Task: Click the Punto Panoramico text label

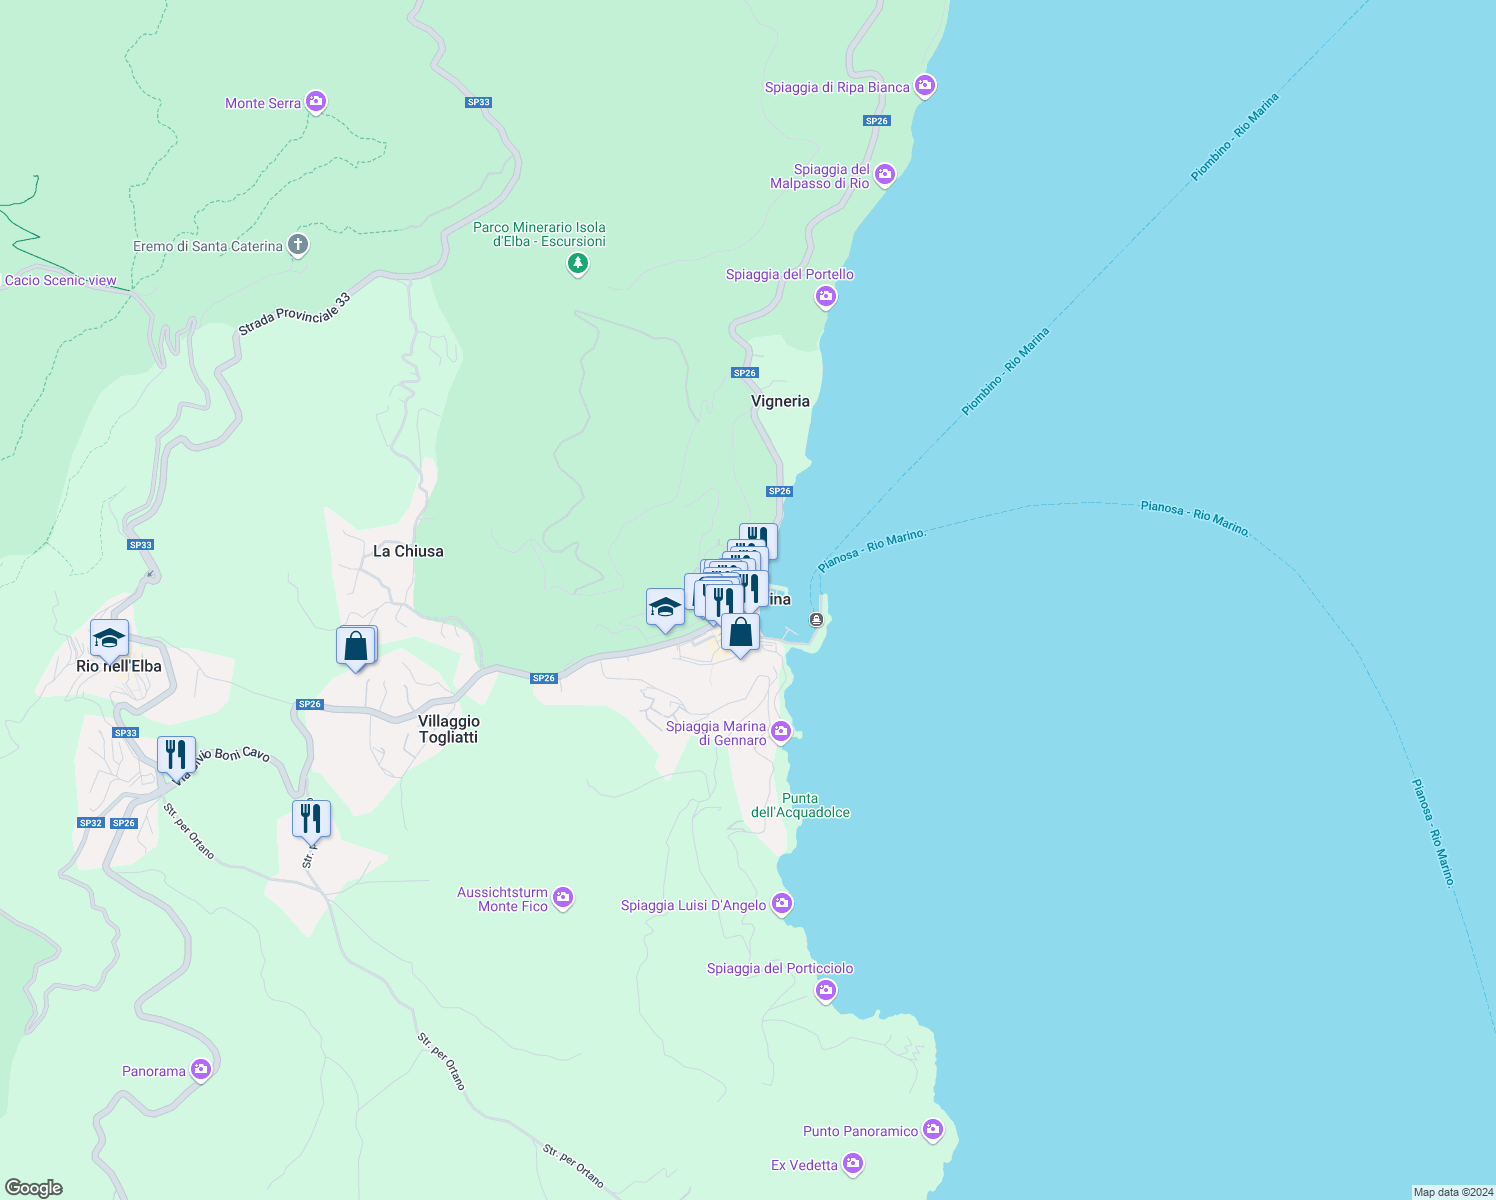Action: pyautogui.click(x=861, y=1131)
